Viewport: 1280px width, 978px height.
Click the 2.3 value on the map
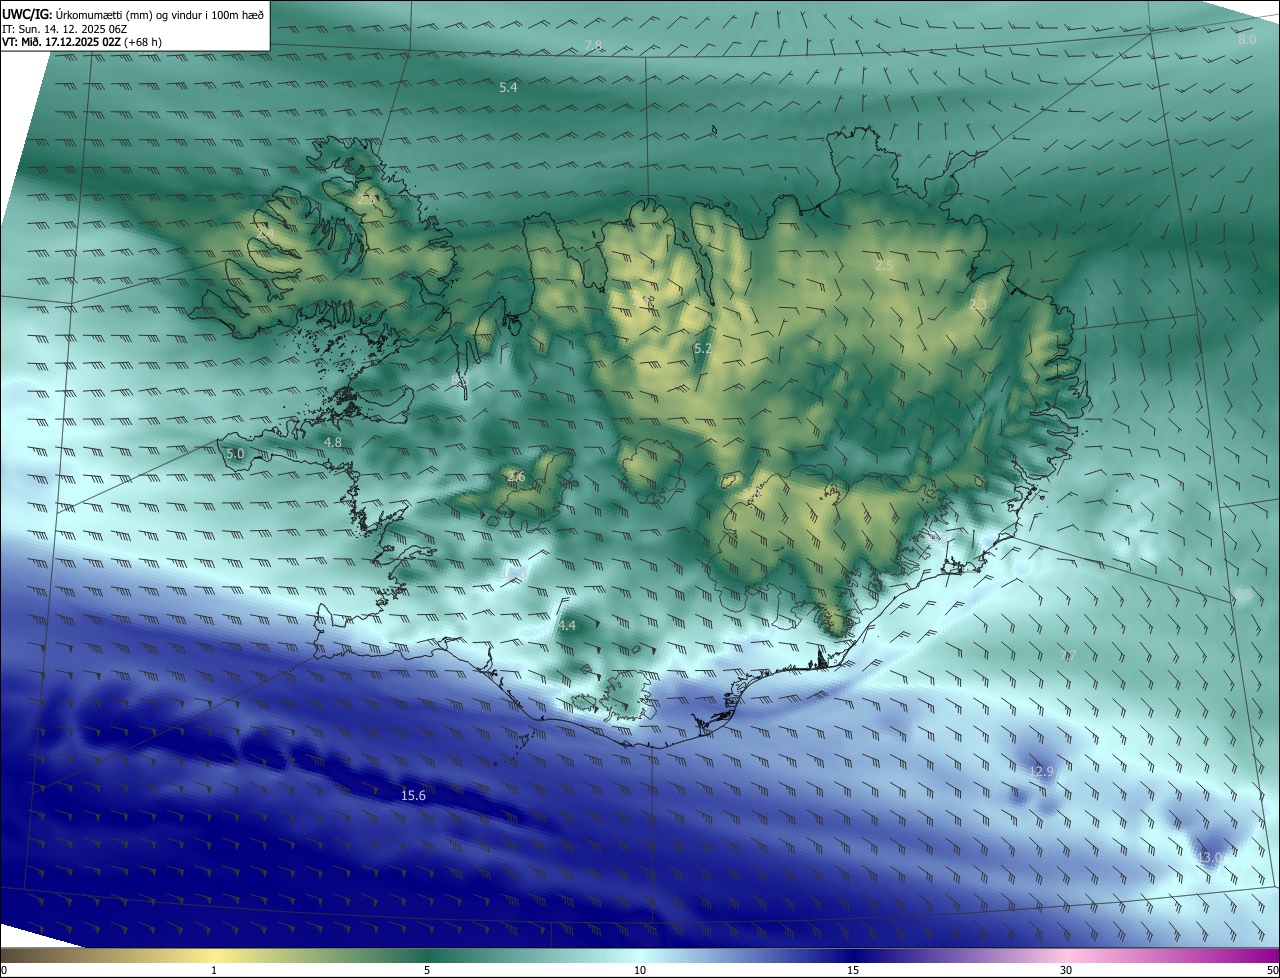coord(978,304)
